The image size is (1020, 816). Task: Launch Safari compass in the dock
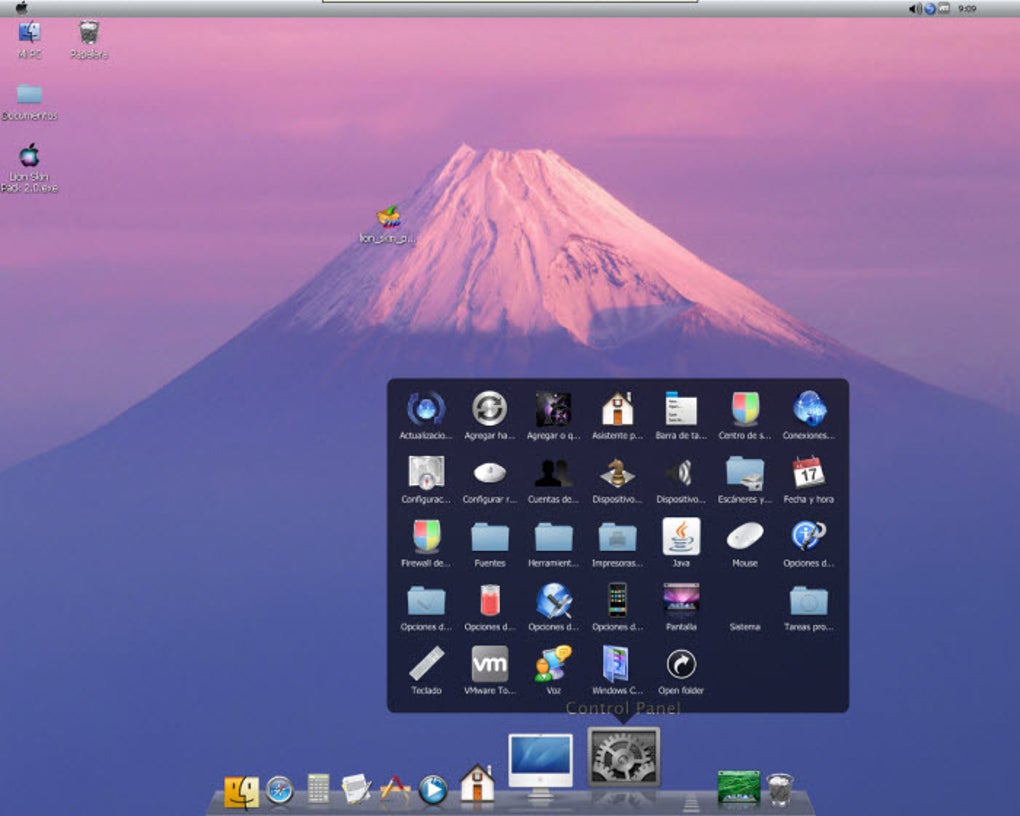[280, 791]
